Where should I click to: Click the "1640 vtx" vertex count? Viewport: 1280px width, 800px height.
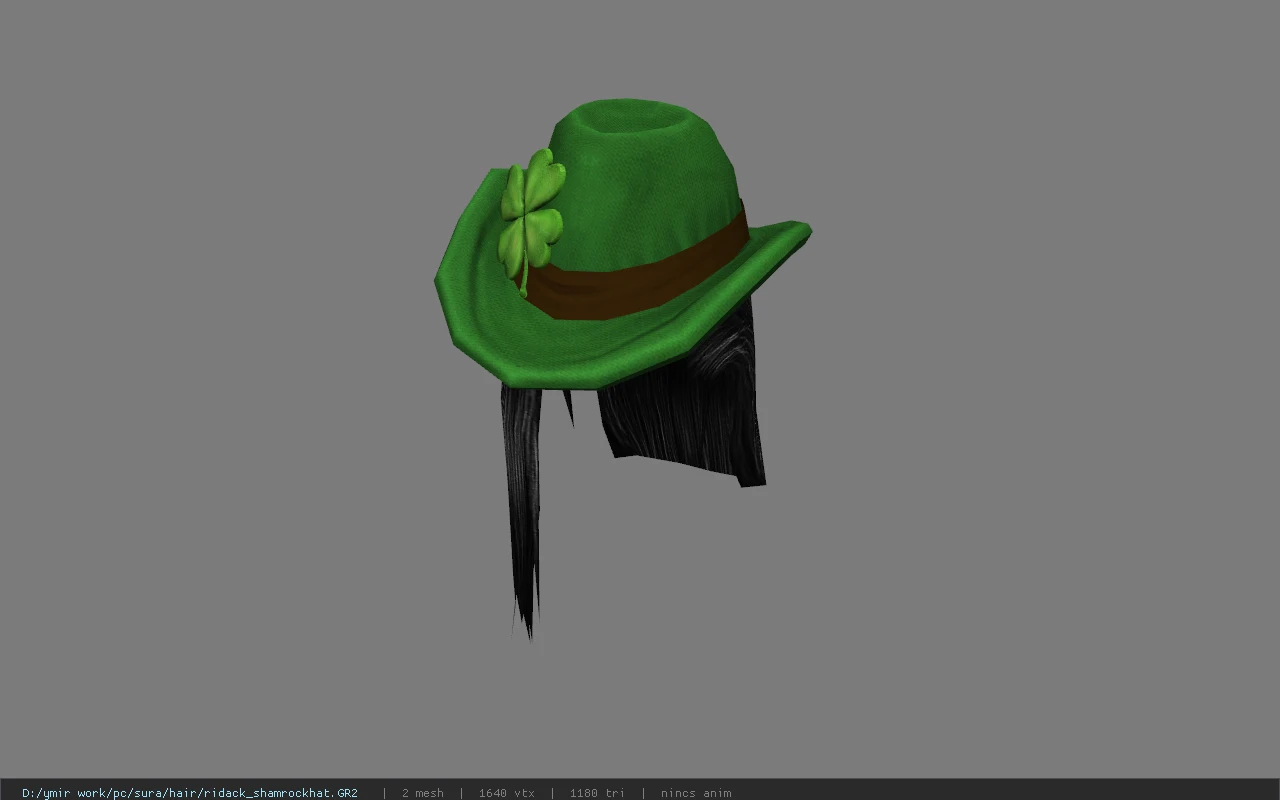[x=506, y=792]
